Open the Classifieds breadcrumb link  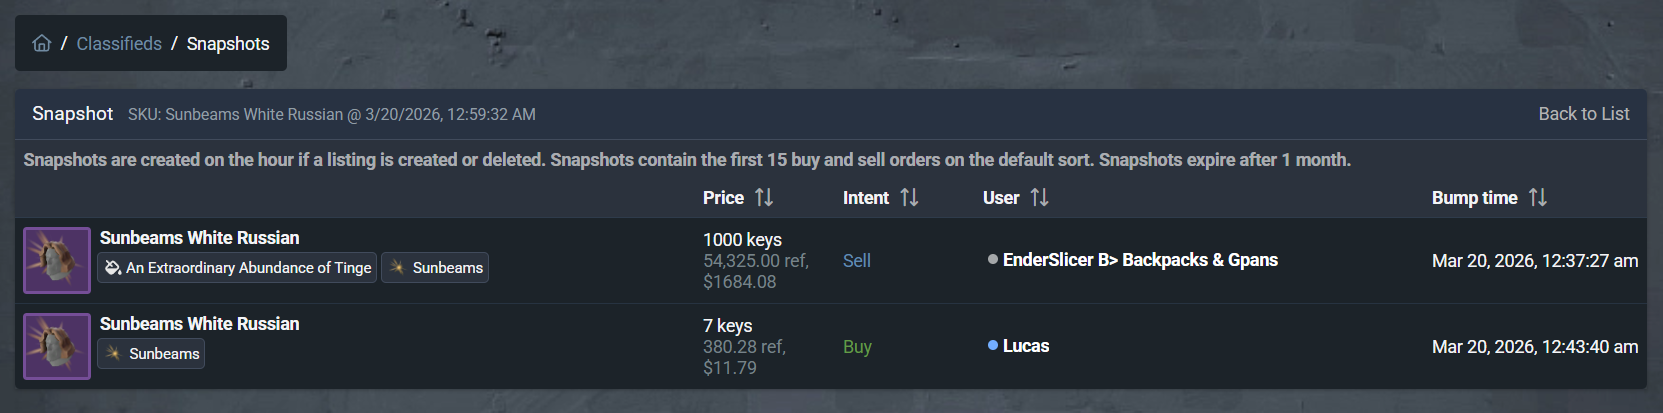click(119, 43)
